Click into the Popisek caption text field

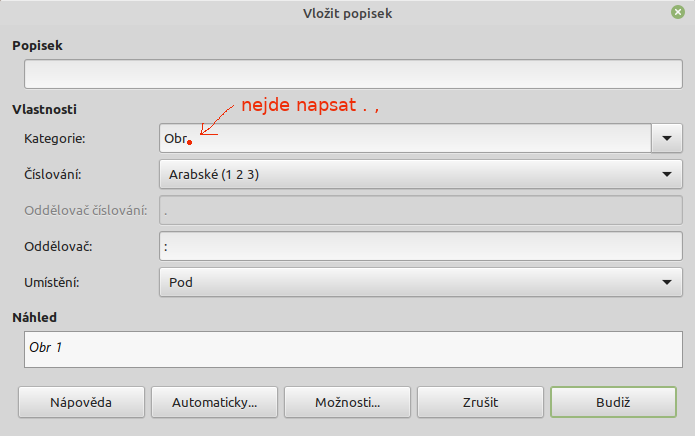point(353,74)
